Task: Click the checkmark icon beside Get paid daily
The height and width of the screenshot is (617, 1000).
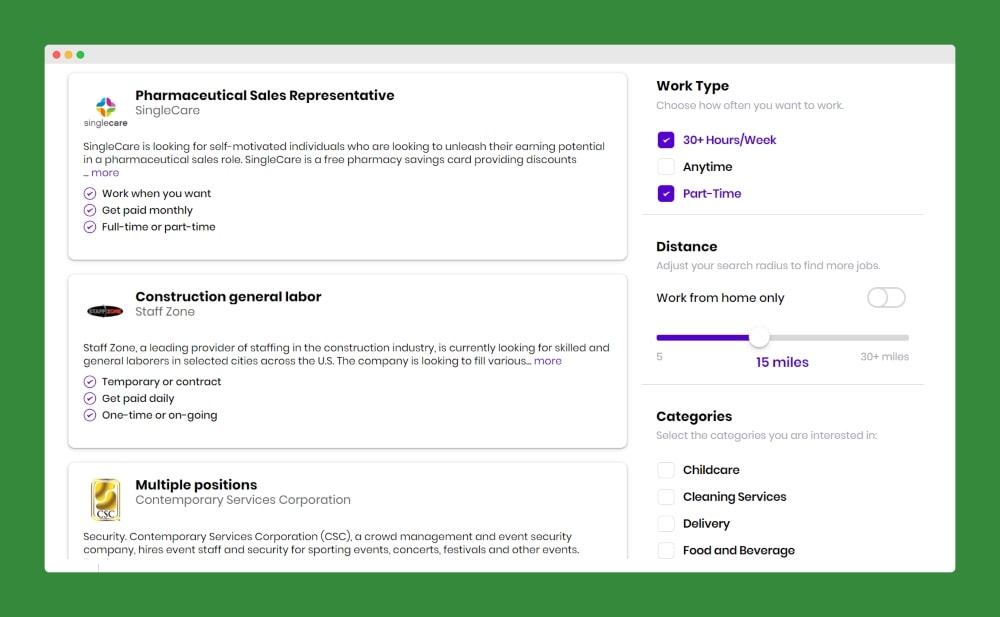Action: [90, 399]
